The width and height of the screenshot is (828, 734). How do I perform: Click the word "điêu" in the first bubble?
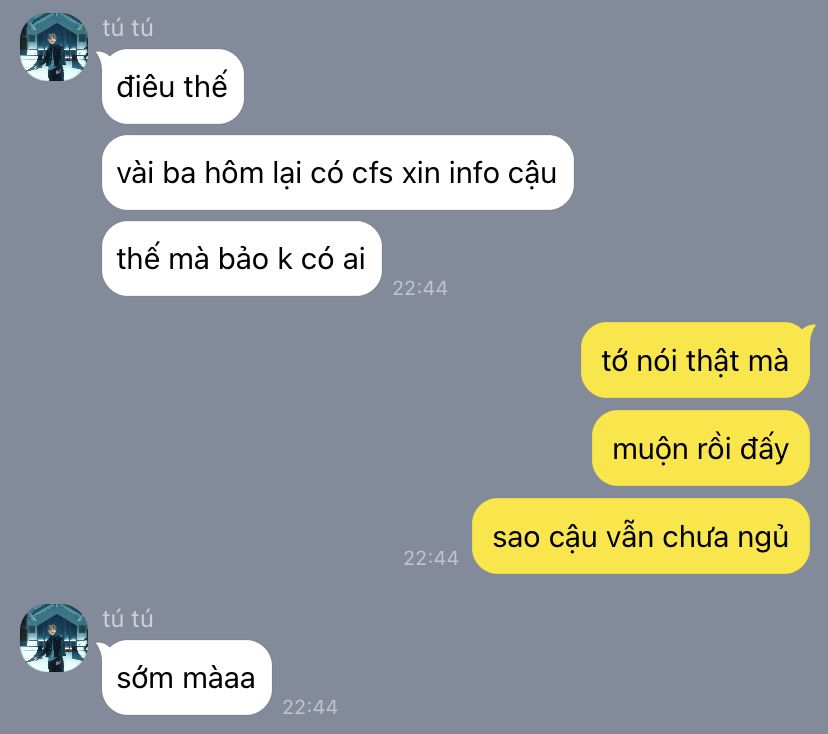[x=146, y=87]
